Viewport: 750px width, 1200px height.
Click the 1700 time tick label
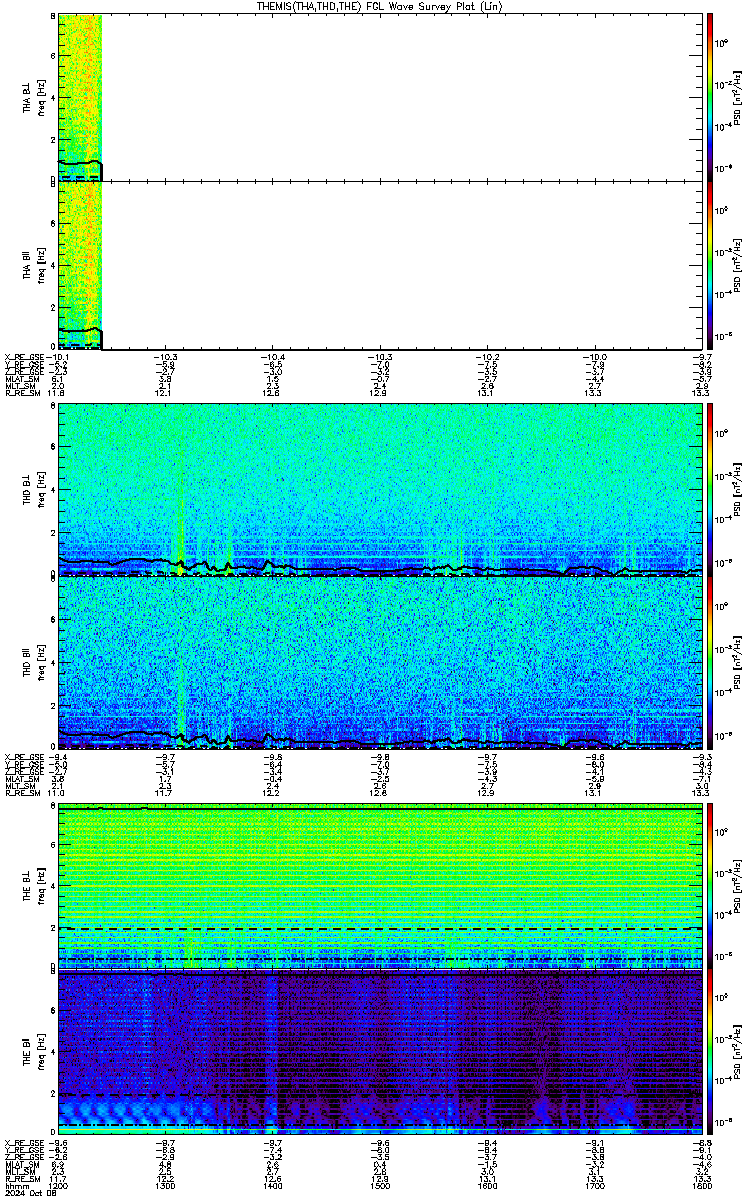[594, 1186]
